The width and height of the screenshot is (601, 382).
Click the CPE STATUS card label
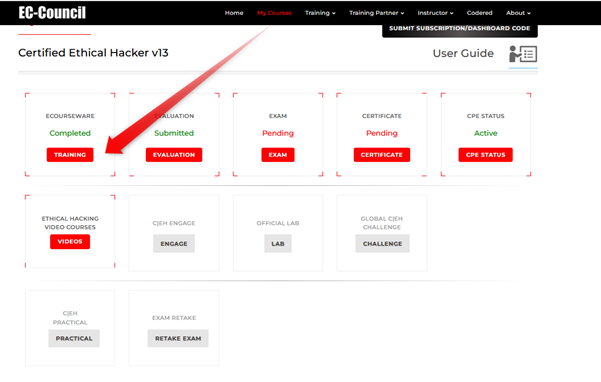(485, 116)
